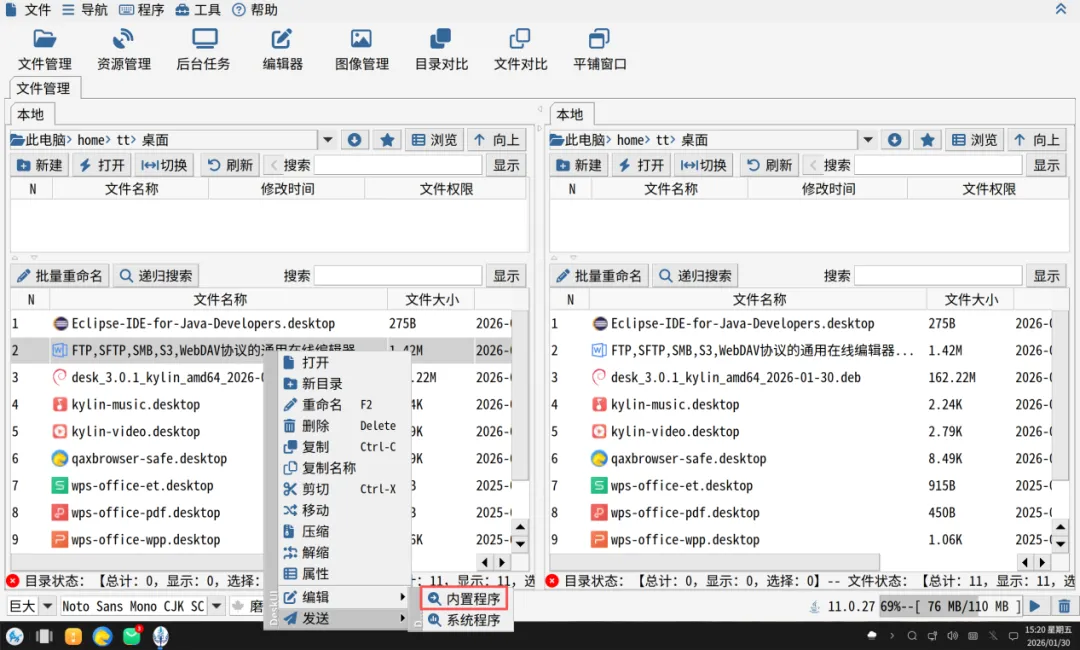The image size is (1080, 650).
Task: Open the 文件对比 tool
Action: click(x=520, y=50)
